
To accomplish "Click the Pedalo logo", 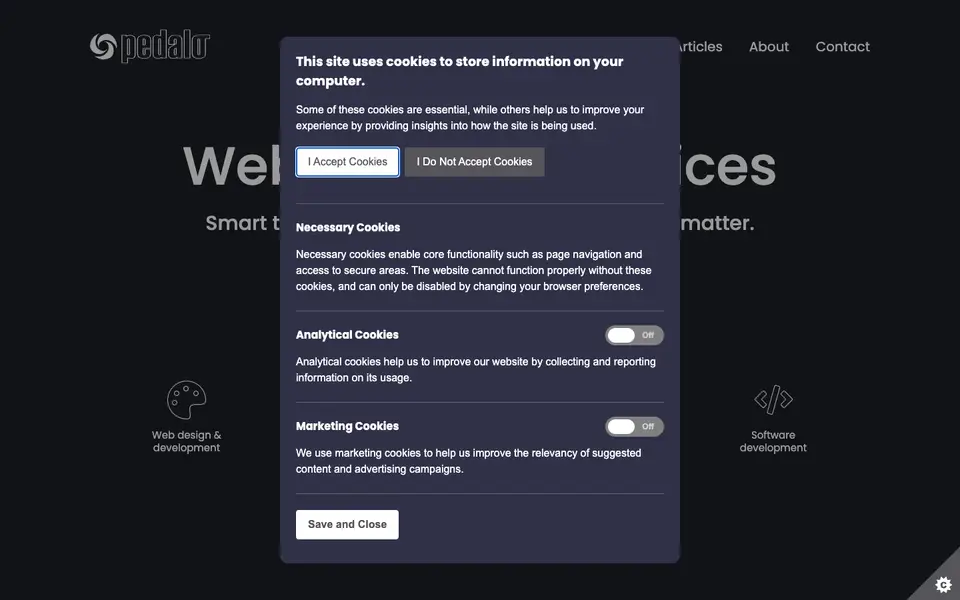I will [x=150, y=47].
